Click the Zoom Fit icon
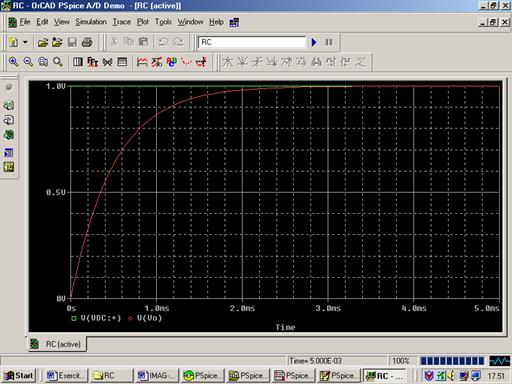The image size is (512, 384). [58, 62]
